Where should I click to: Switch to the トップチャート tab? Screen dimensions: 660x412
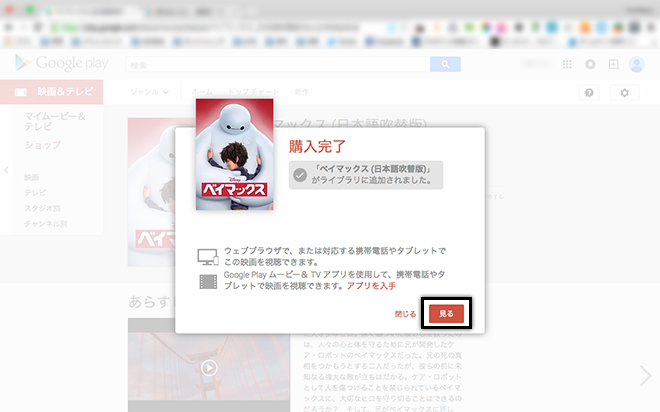pos(253,92)
